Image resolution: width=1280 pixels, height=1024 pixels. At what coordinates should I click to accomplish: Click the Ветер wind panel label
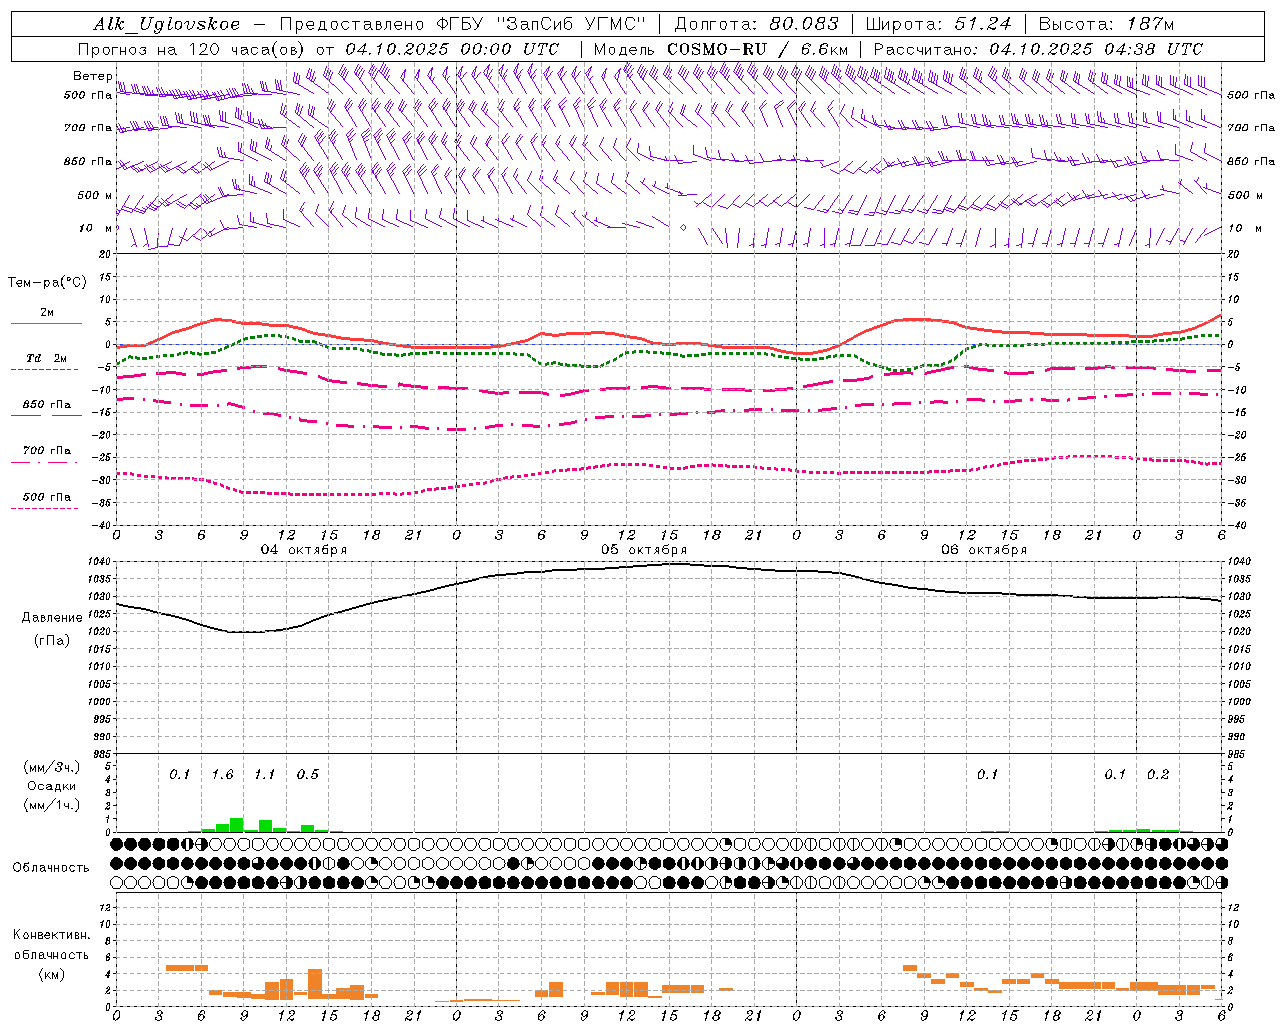click(x=92, y=76)
